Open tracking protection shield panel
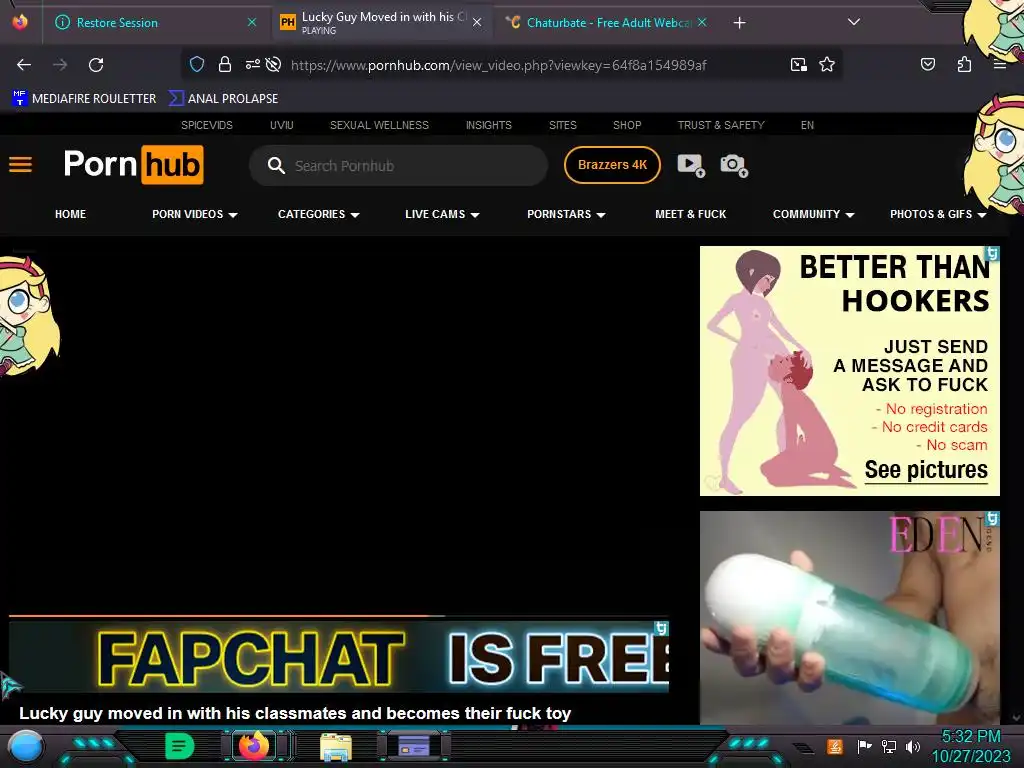 (x=197, y=64)
